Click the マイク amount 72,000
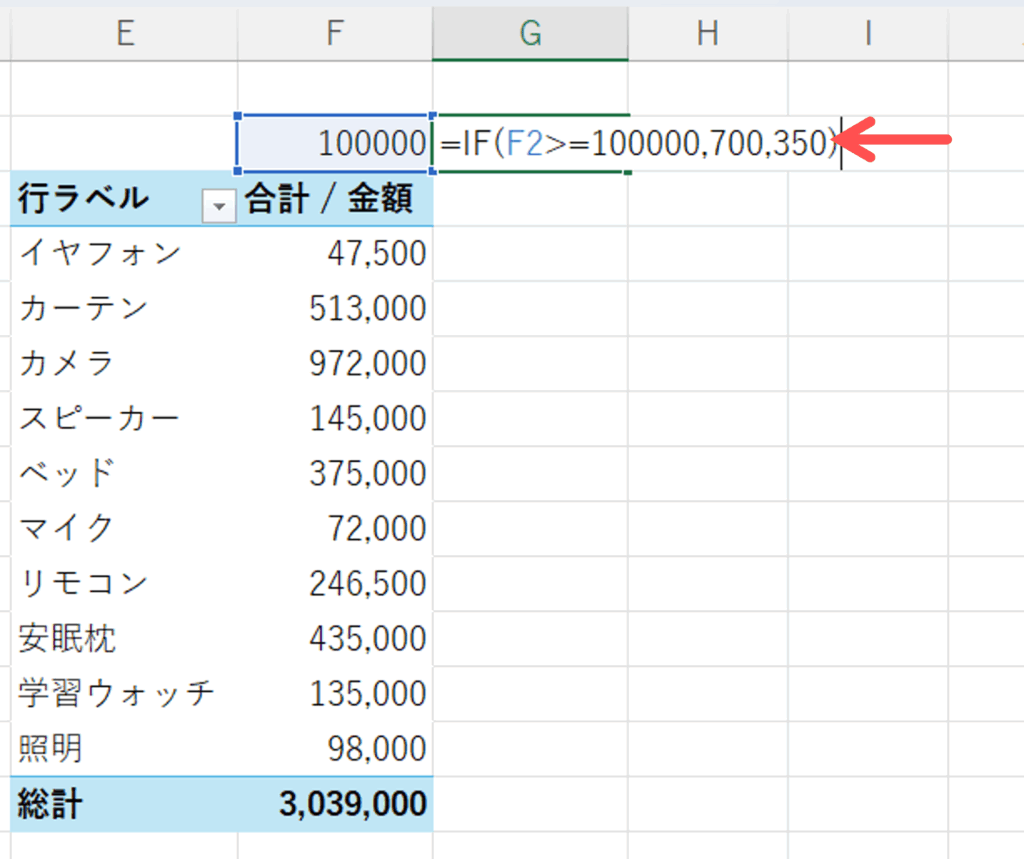The width and height of the screenshot is (1024, 859). point(376,529)
